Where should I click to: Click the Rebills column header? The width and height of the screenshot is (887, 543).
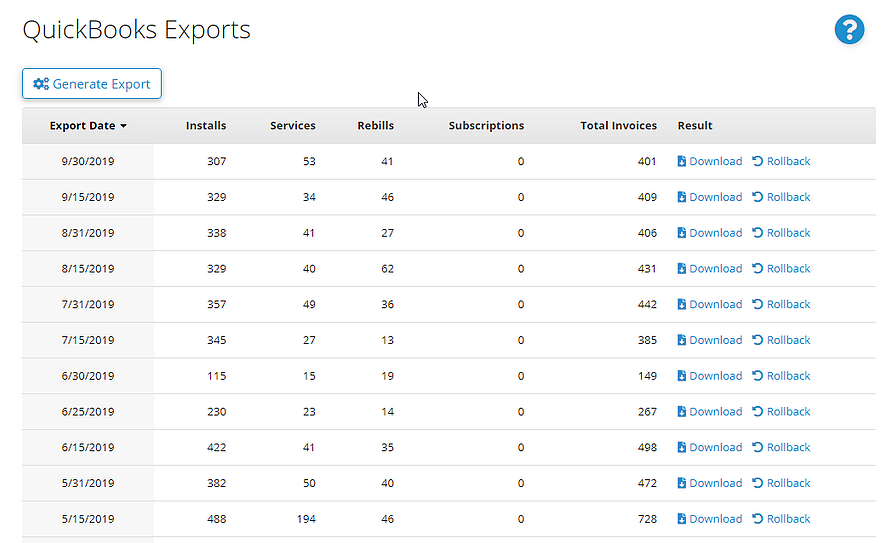pyautogui.click(x=375, y=126)
